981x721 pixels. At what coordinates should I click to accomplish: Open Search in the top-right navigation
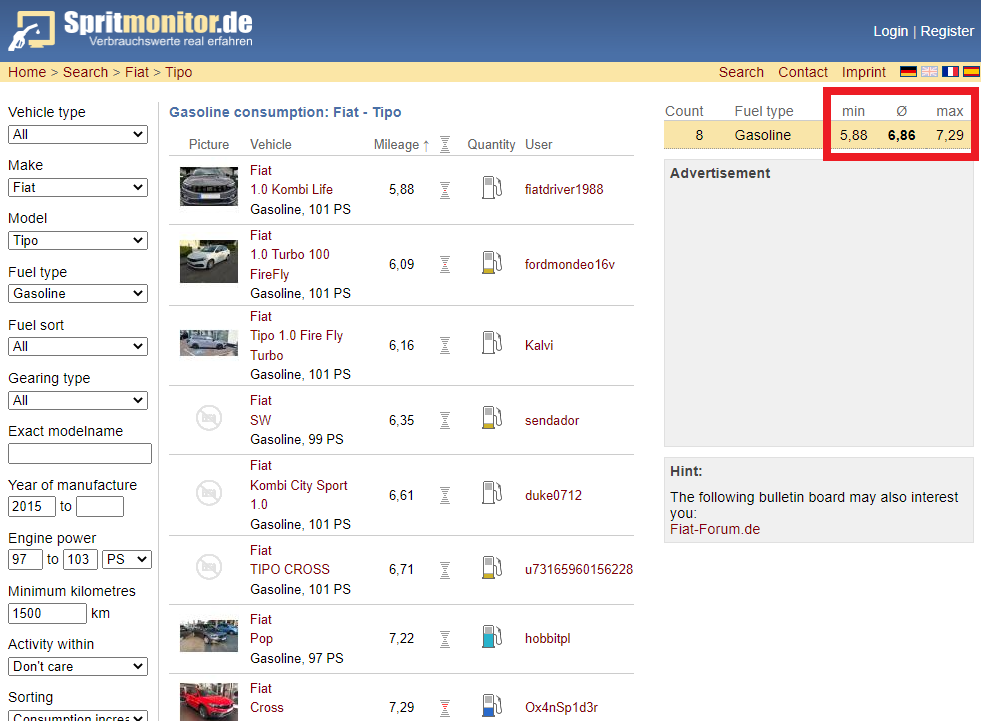tap(741, 72)
